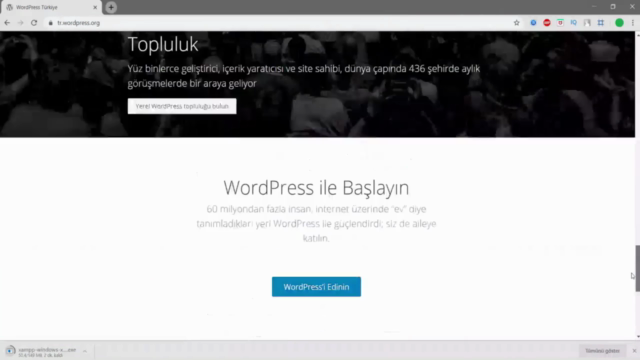Click the browser forward arrow

pos(20,23)
